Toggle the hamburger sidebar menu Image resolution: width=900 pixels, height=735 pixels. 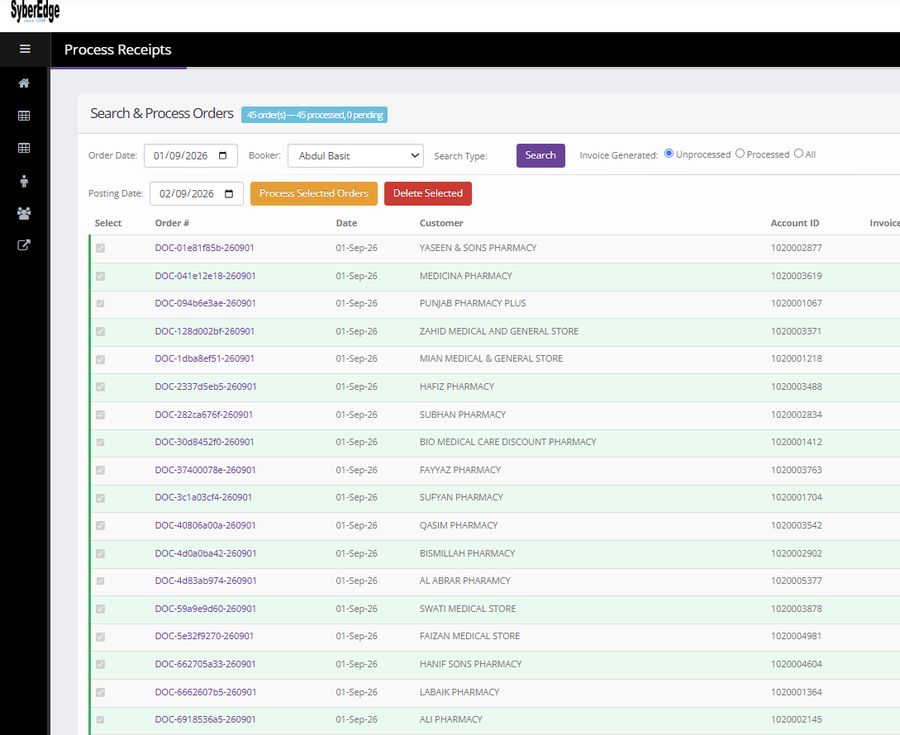[25, 49]
